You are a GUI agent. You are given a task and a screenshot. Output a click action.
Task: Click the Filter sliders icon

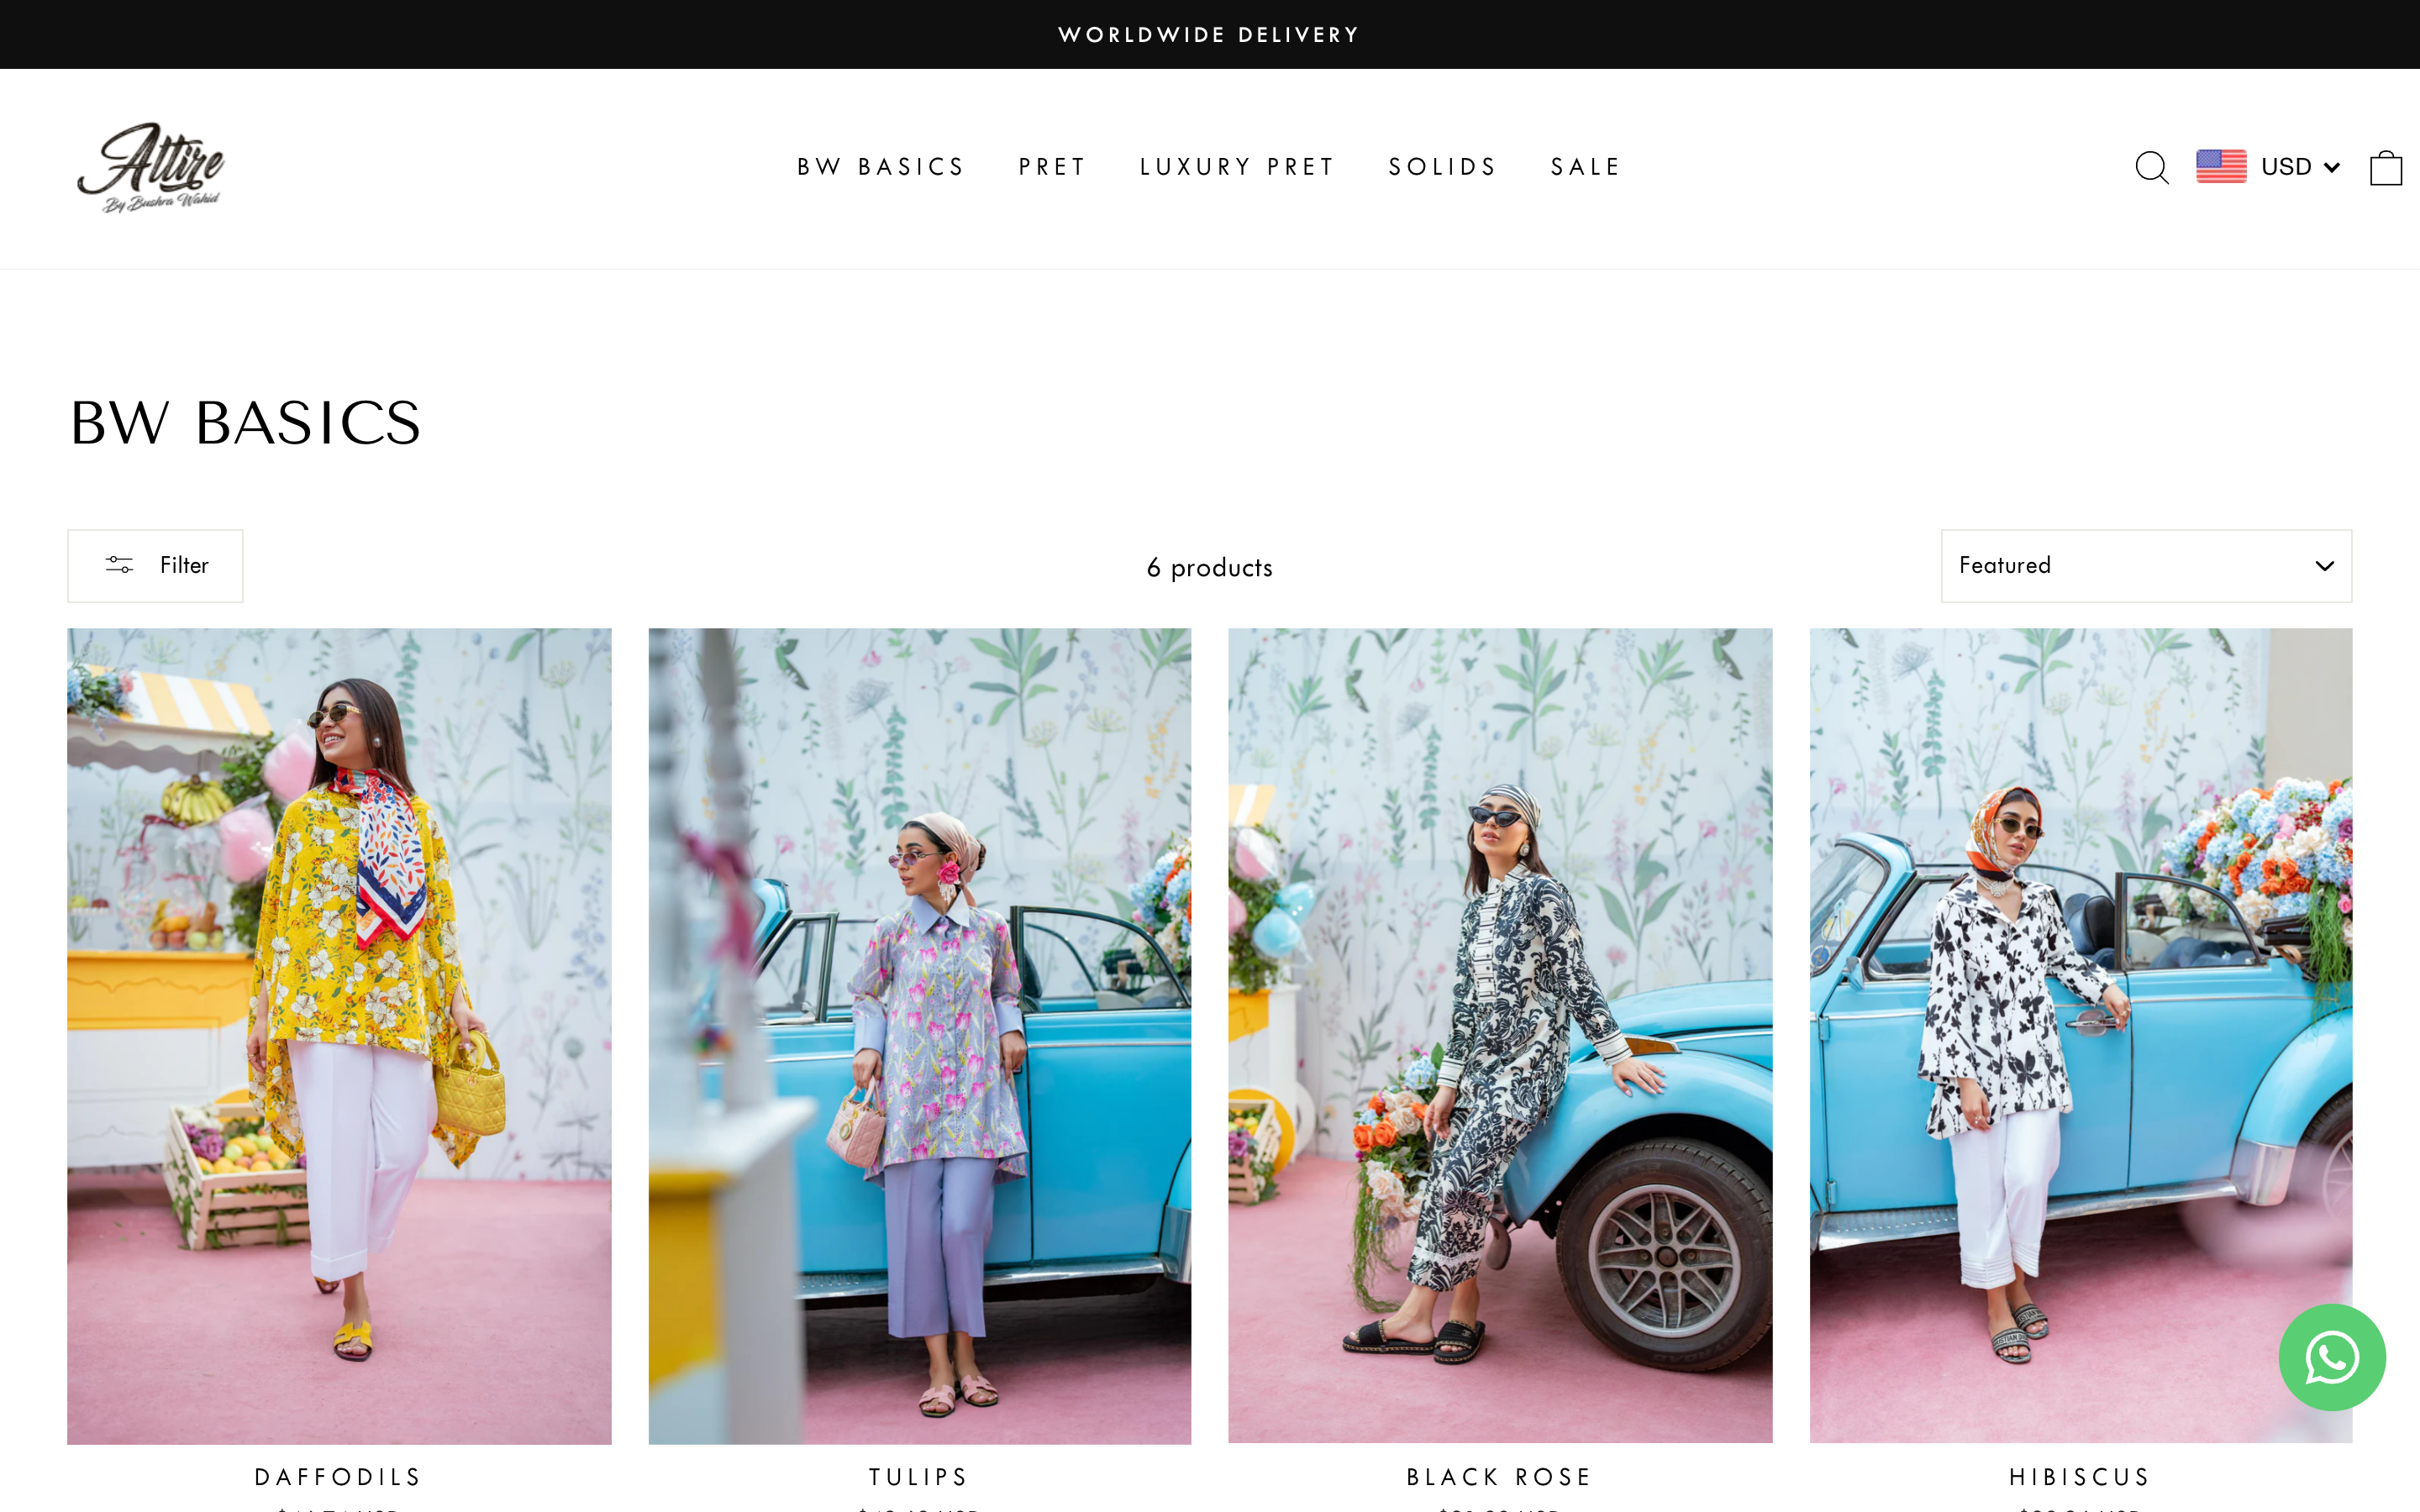119,565
